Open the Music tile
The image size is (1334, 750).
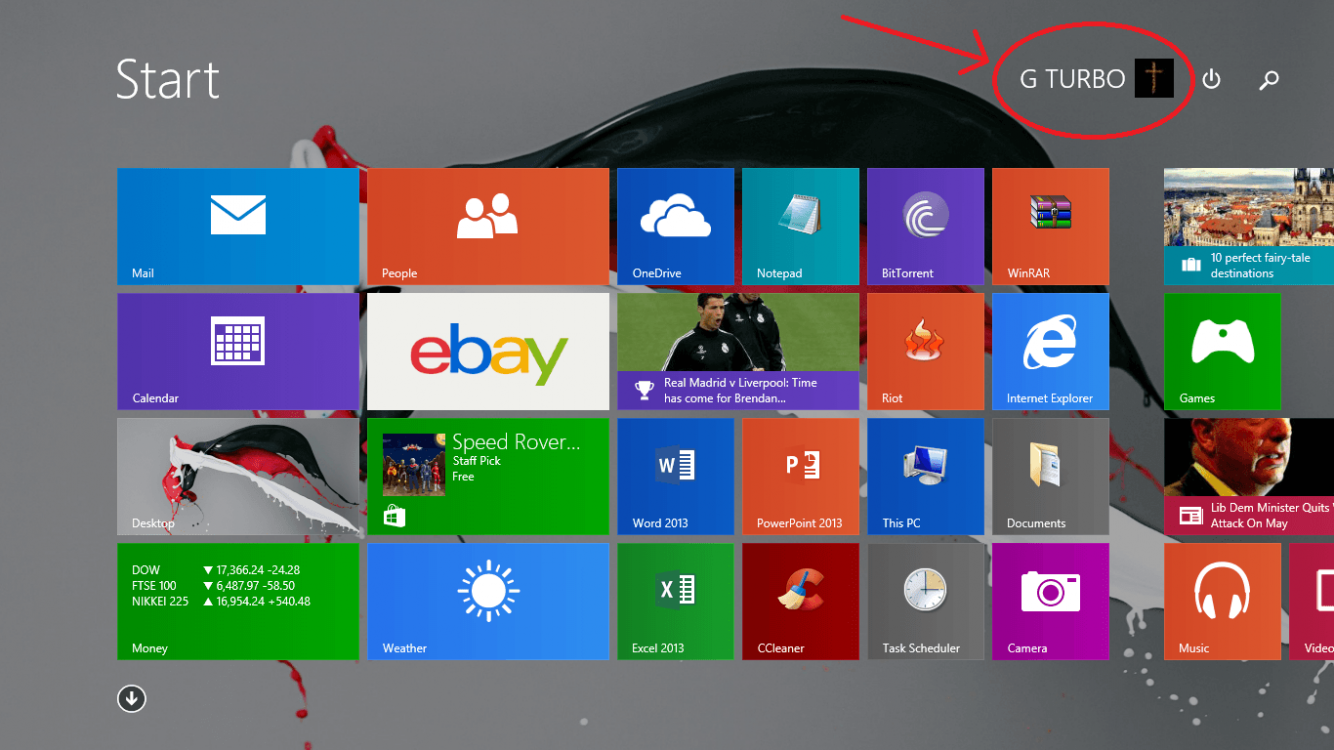tap(1223, 602)
